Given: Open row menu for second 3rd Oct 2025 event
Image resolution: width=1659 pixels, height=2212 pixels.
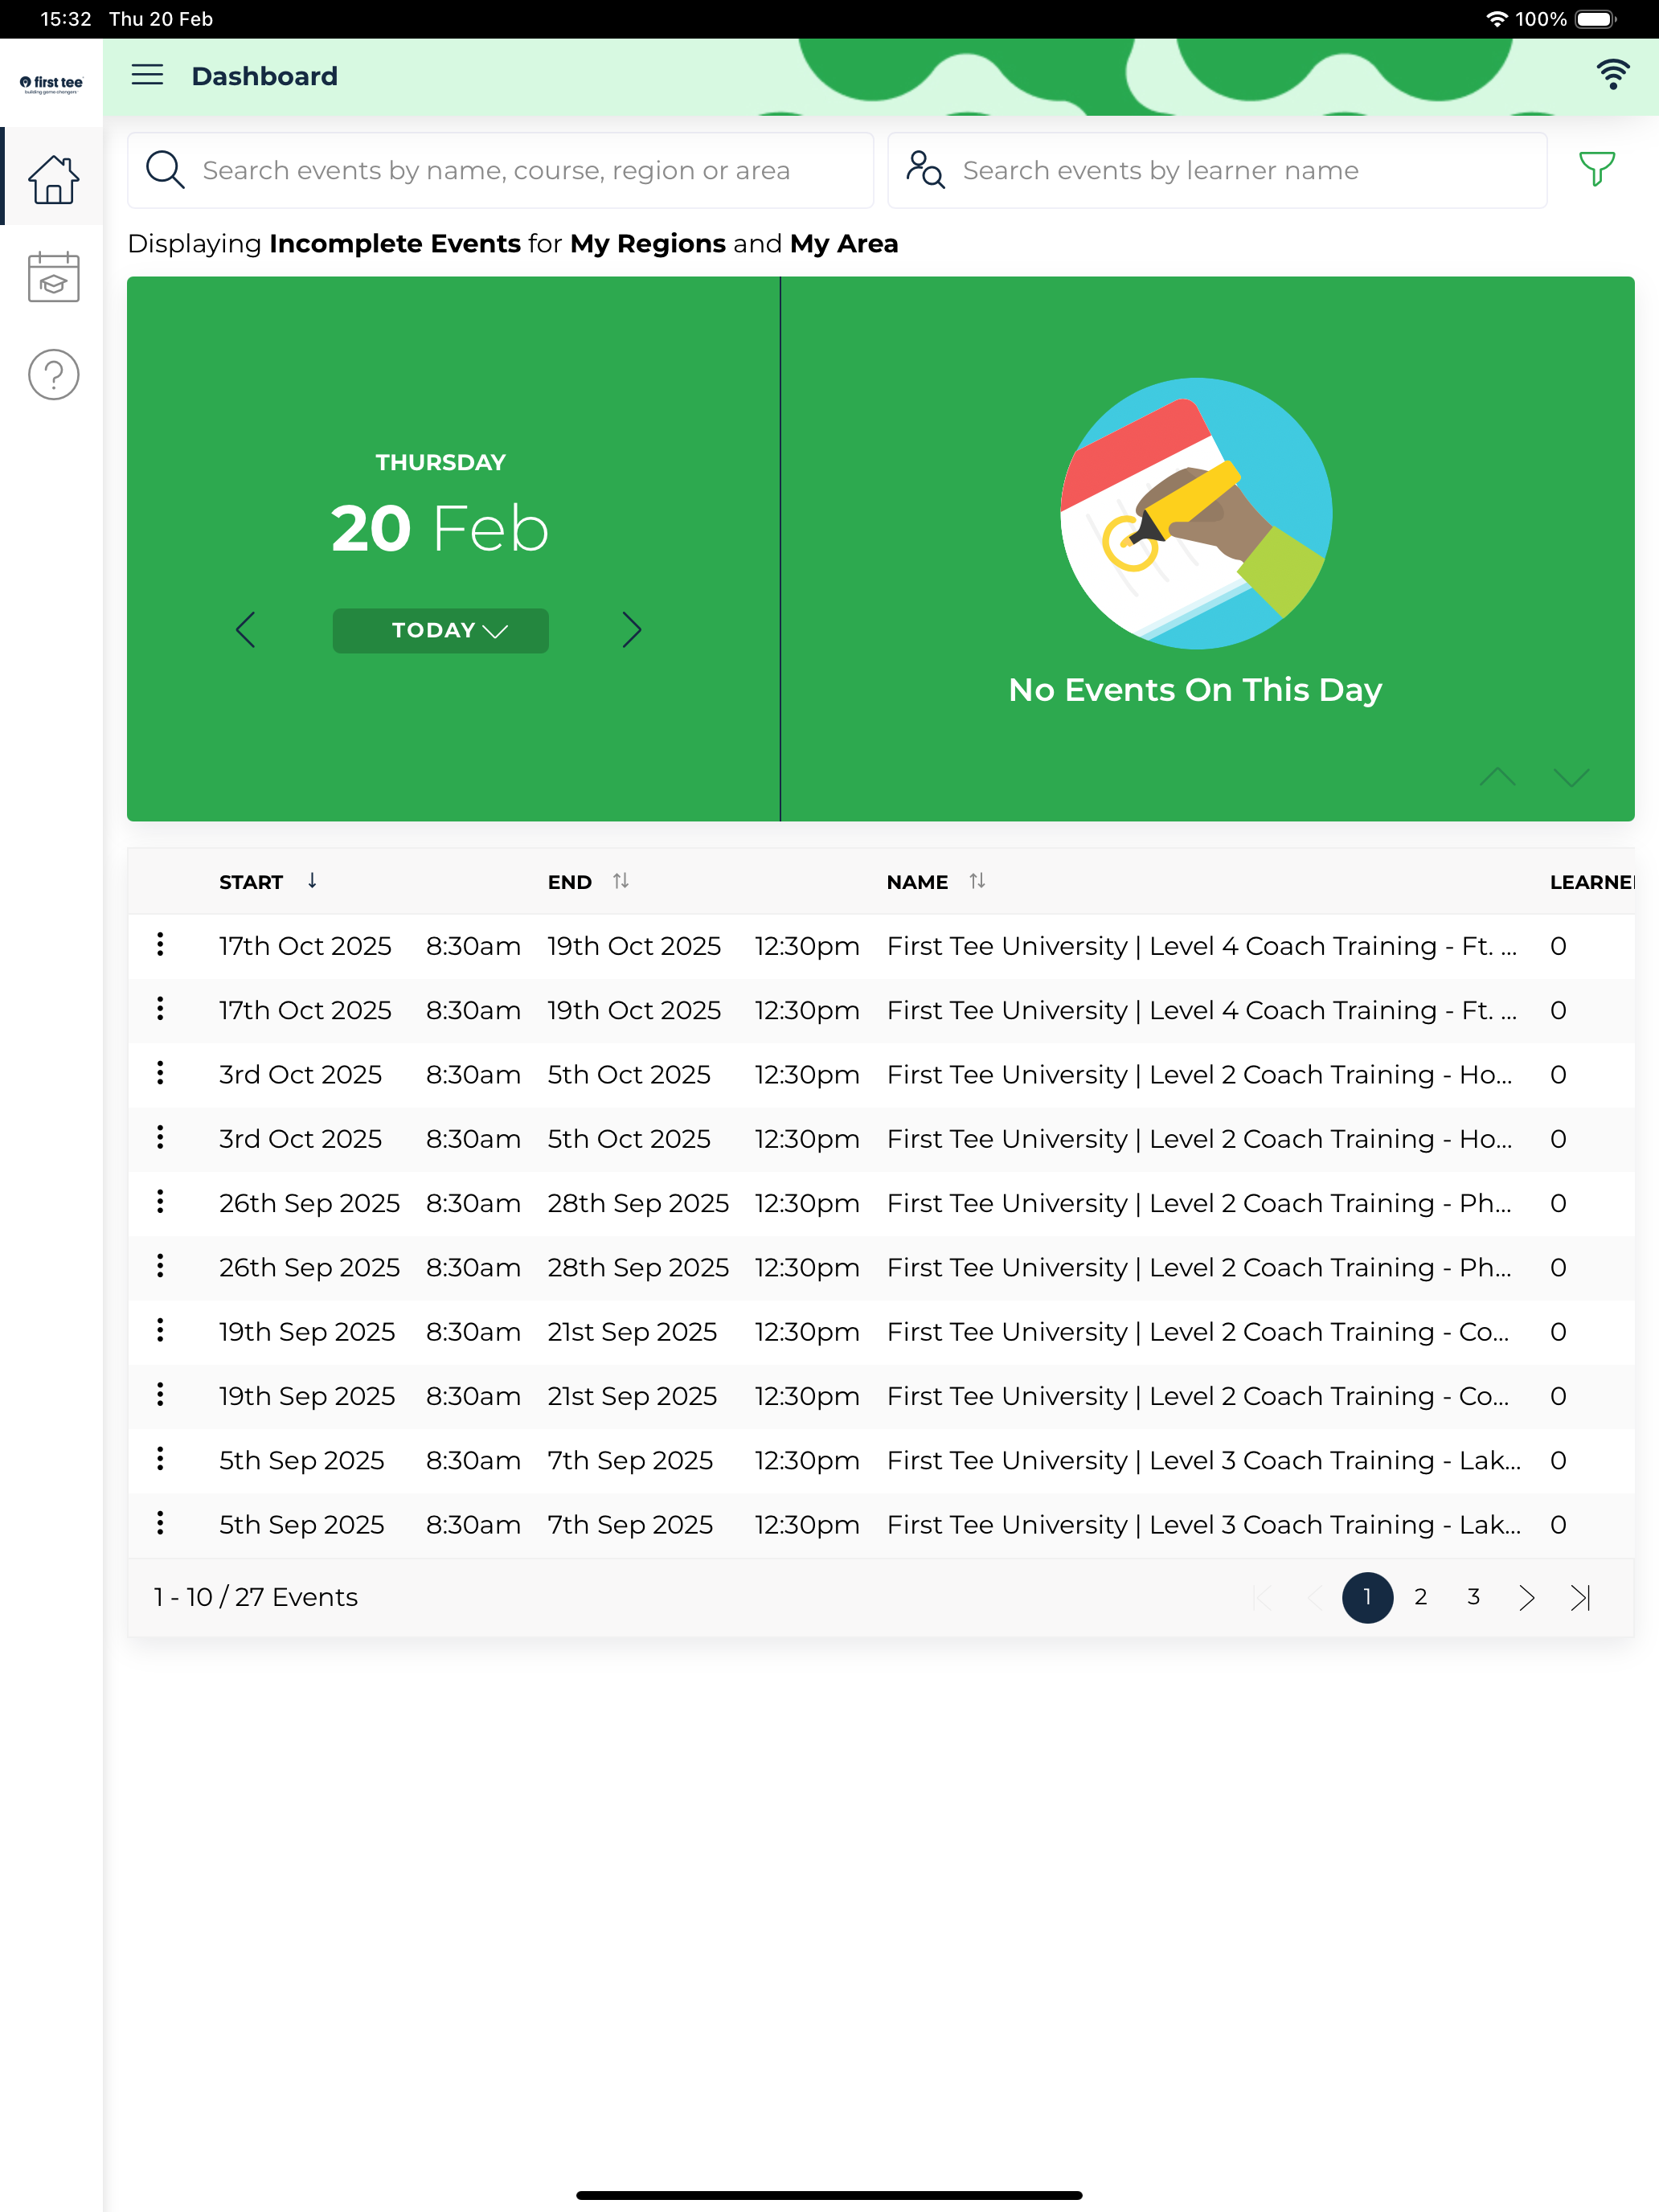Looking at the screenshot, I should tap(160, 1138).
